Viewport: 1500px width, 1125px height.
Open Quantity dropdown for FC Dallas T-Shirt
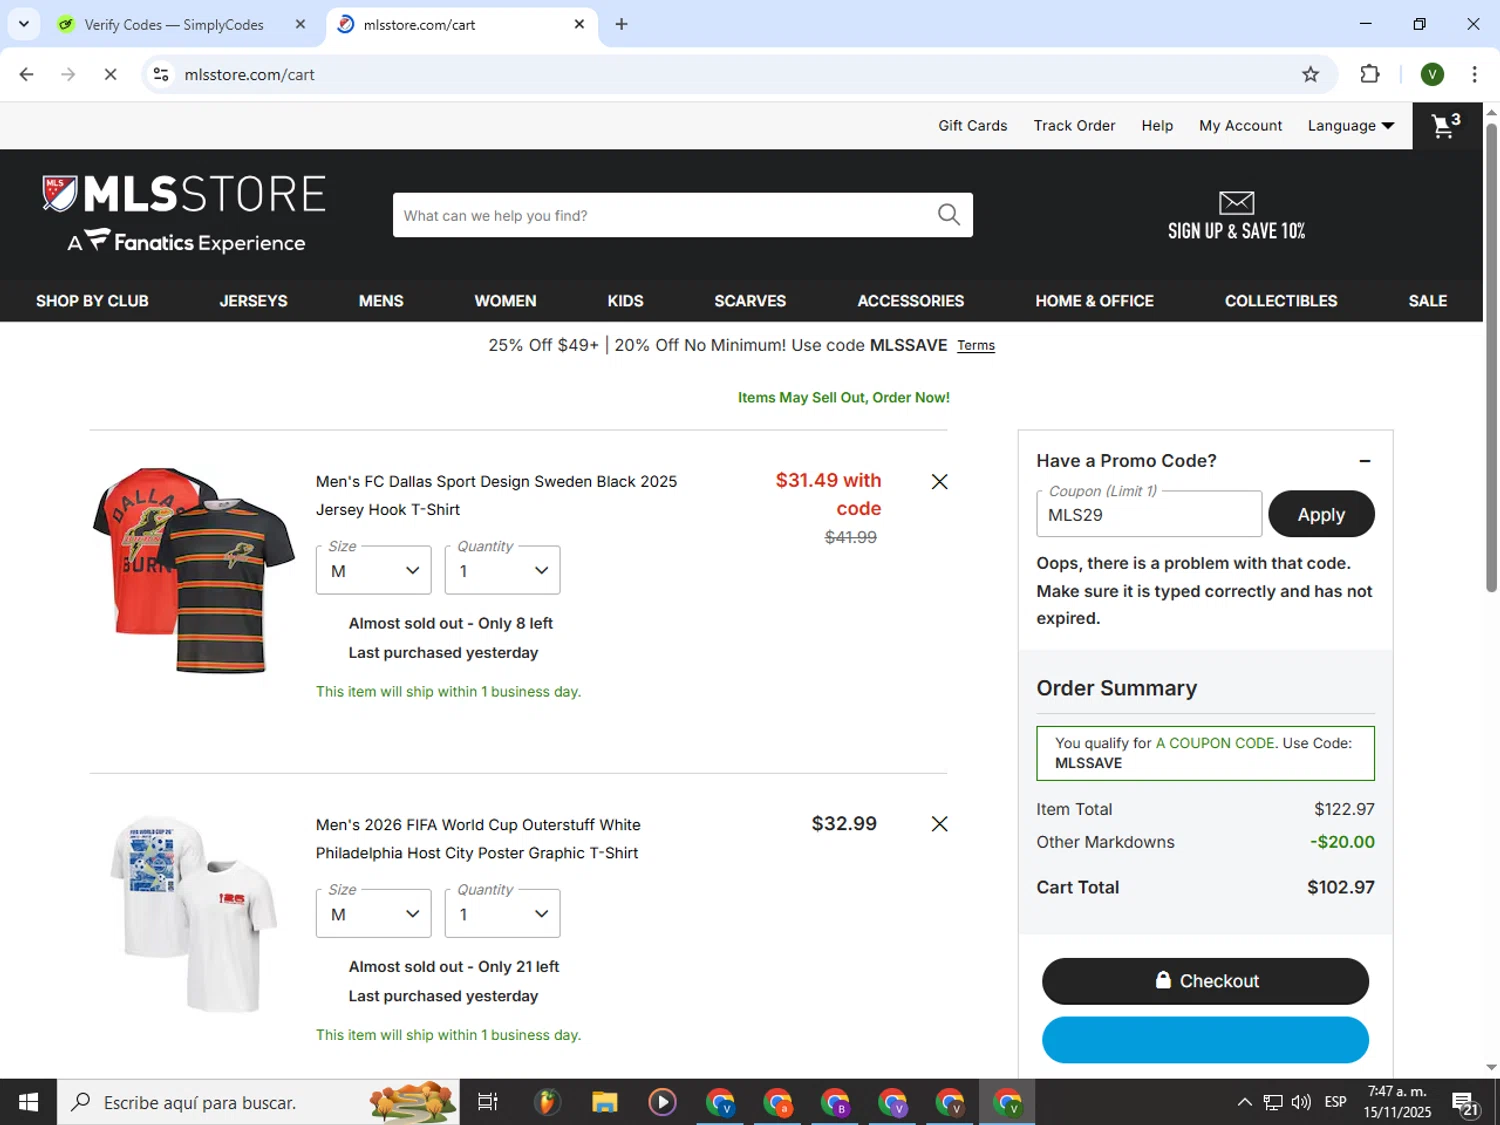coord(502,570)
